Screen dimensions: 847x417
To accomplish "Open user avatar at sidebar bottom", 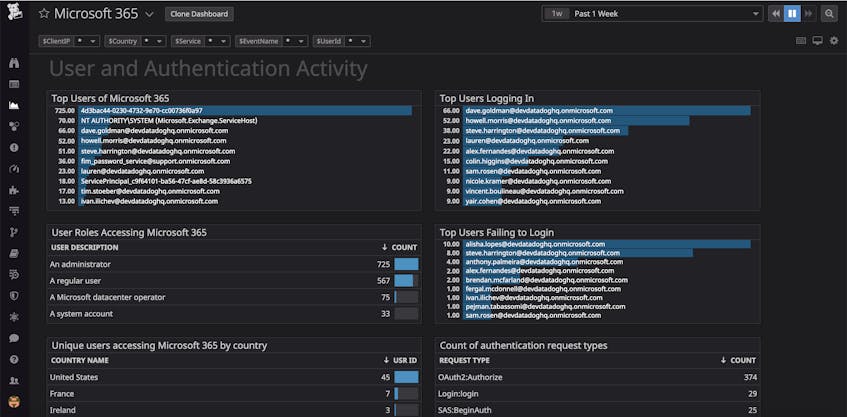I will pyautogui.click(x=15, y=402).
